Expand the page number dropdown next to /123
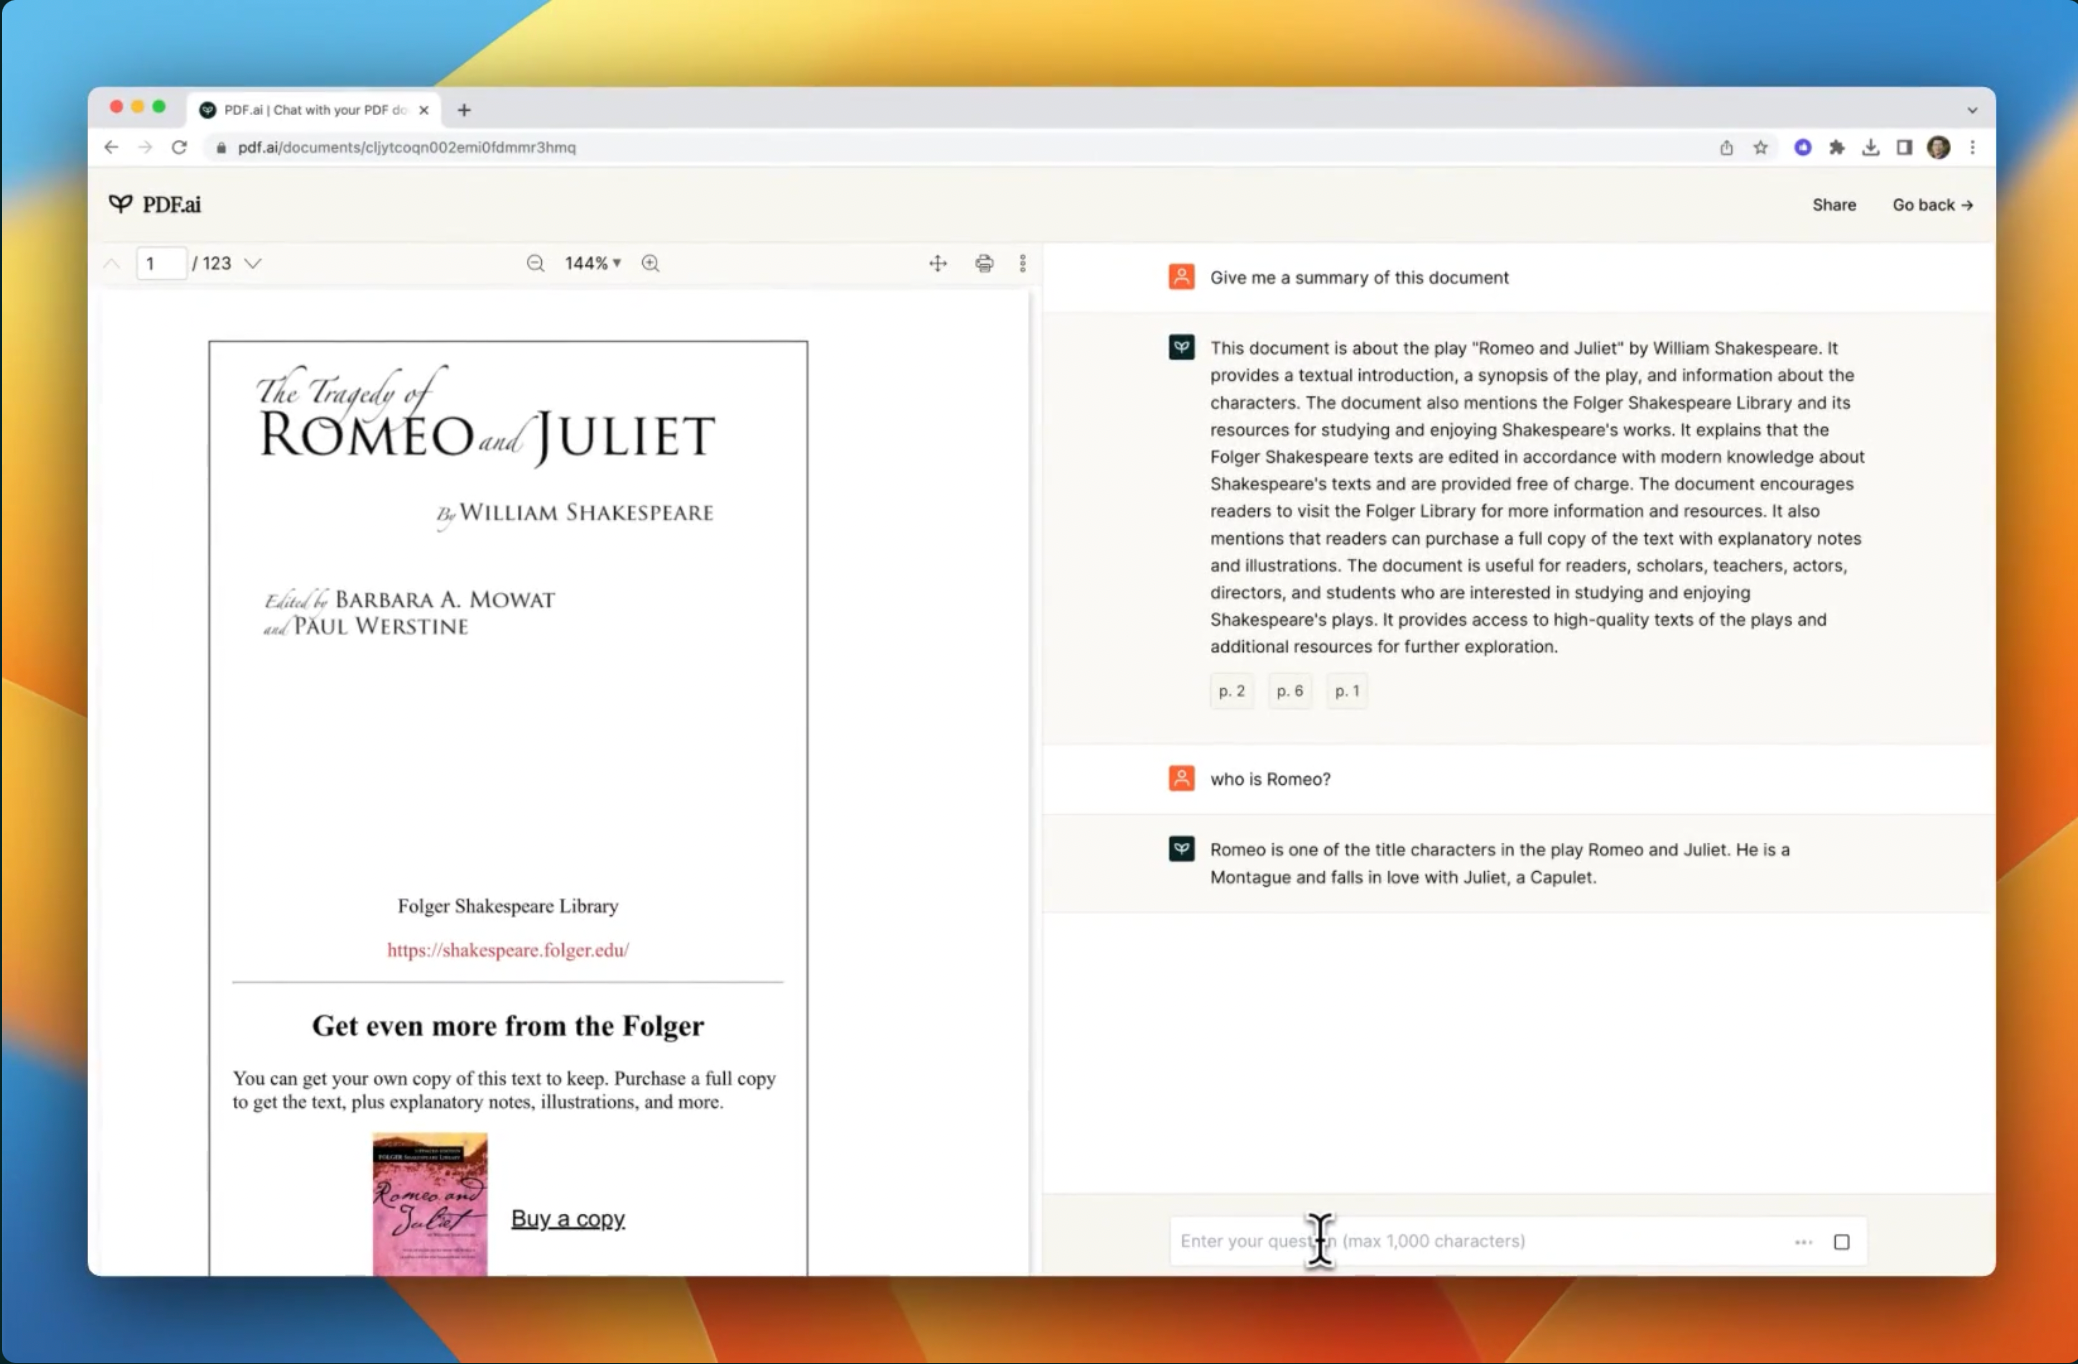Screen dimensions: 2078x1364 pyautogui.click(x=253, y=263)
